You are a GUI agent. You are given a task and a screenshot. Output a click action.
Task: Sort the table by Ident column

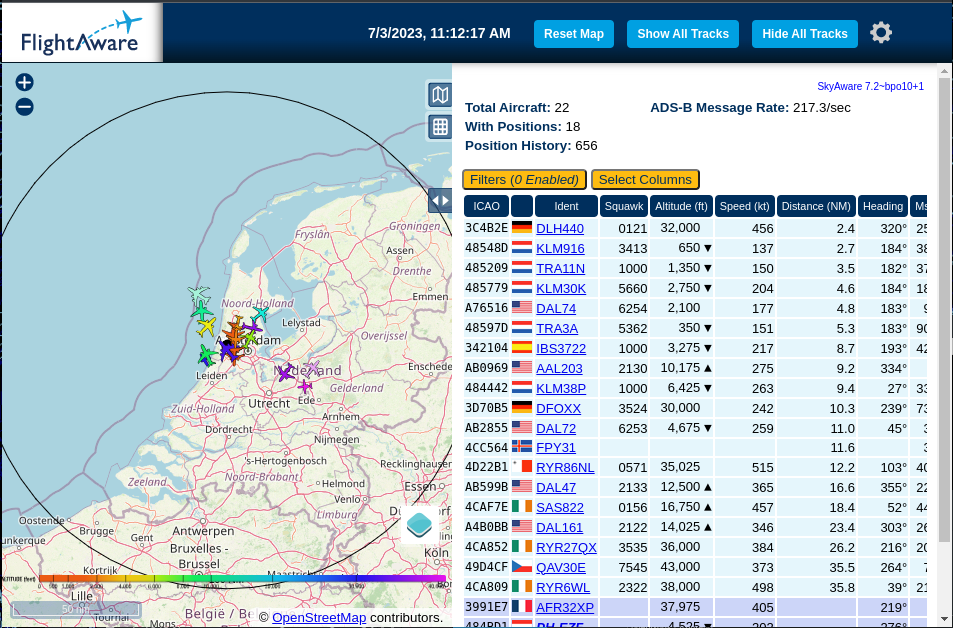point(566,206)
